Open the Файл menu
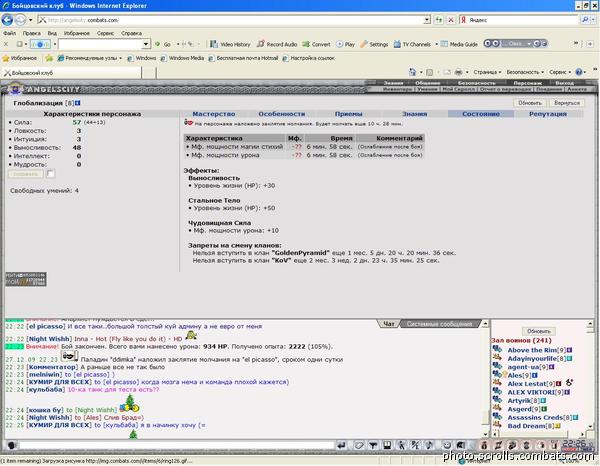 pos(10,33)
